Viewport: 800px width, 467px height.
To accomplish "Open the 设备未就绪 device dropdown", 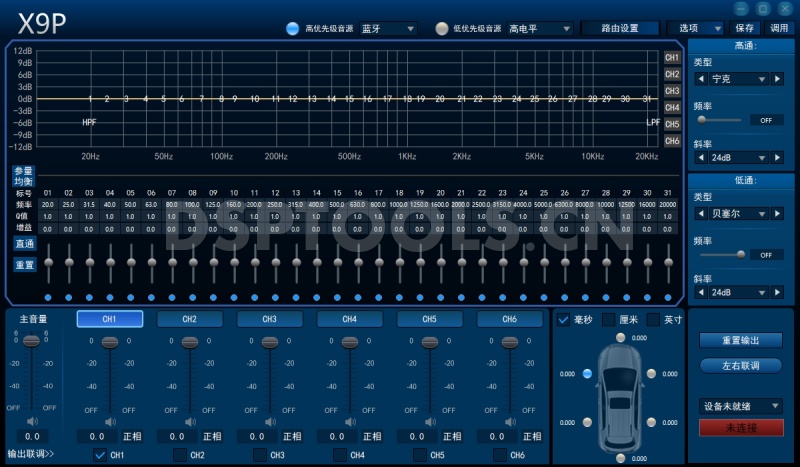I will (740, 406).
